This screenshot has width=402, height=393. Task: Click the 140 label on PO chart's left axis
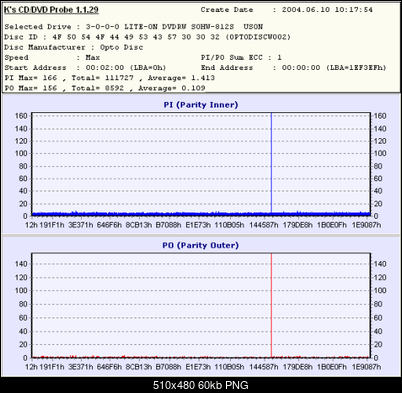[x=21, y=264]
